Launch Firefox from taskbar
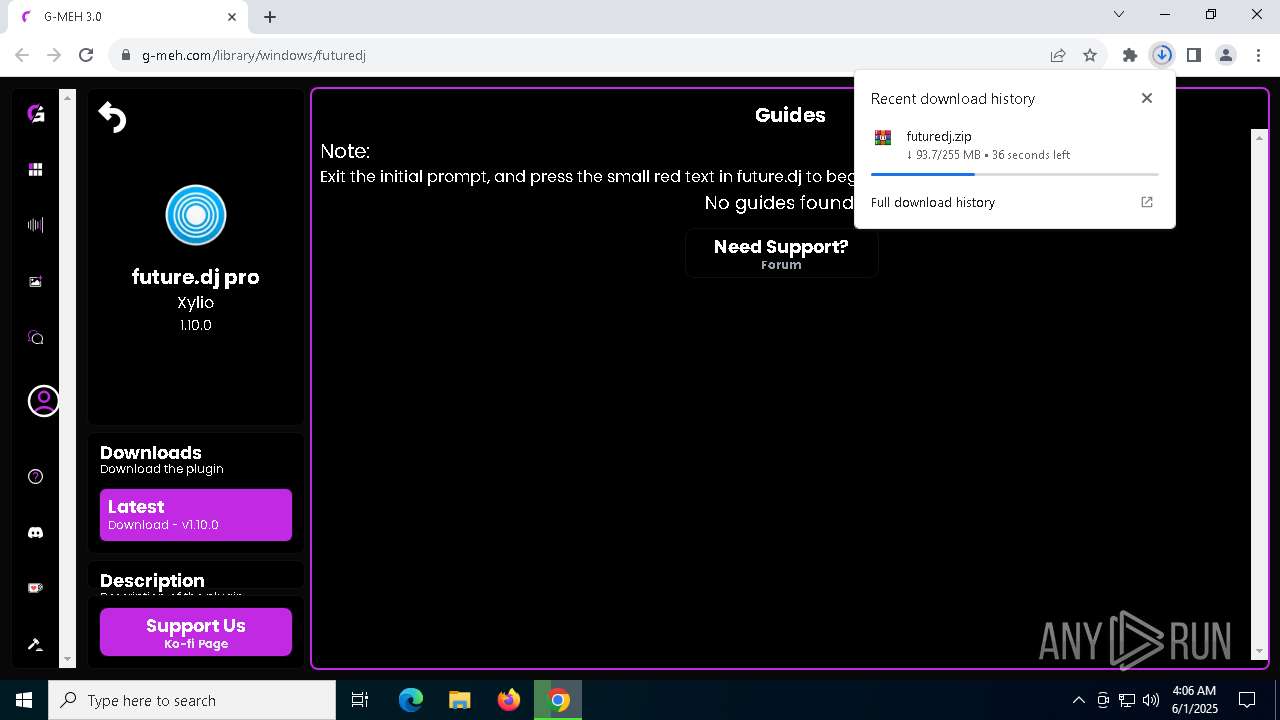 (509, 700)
